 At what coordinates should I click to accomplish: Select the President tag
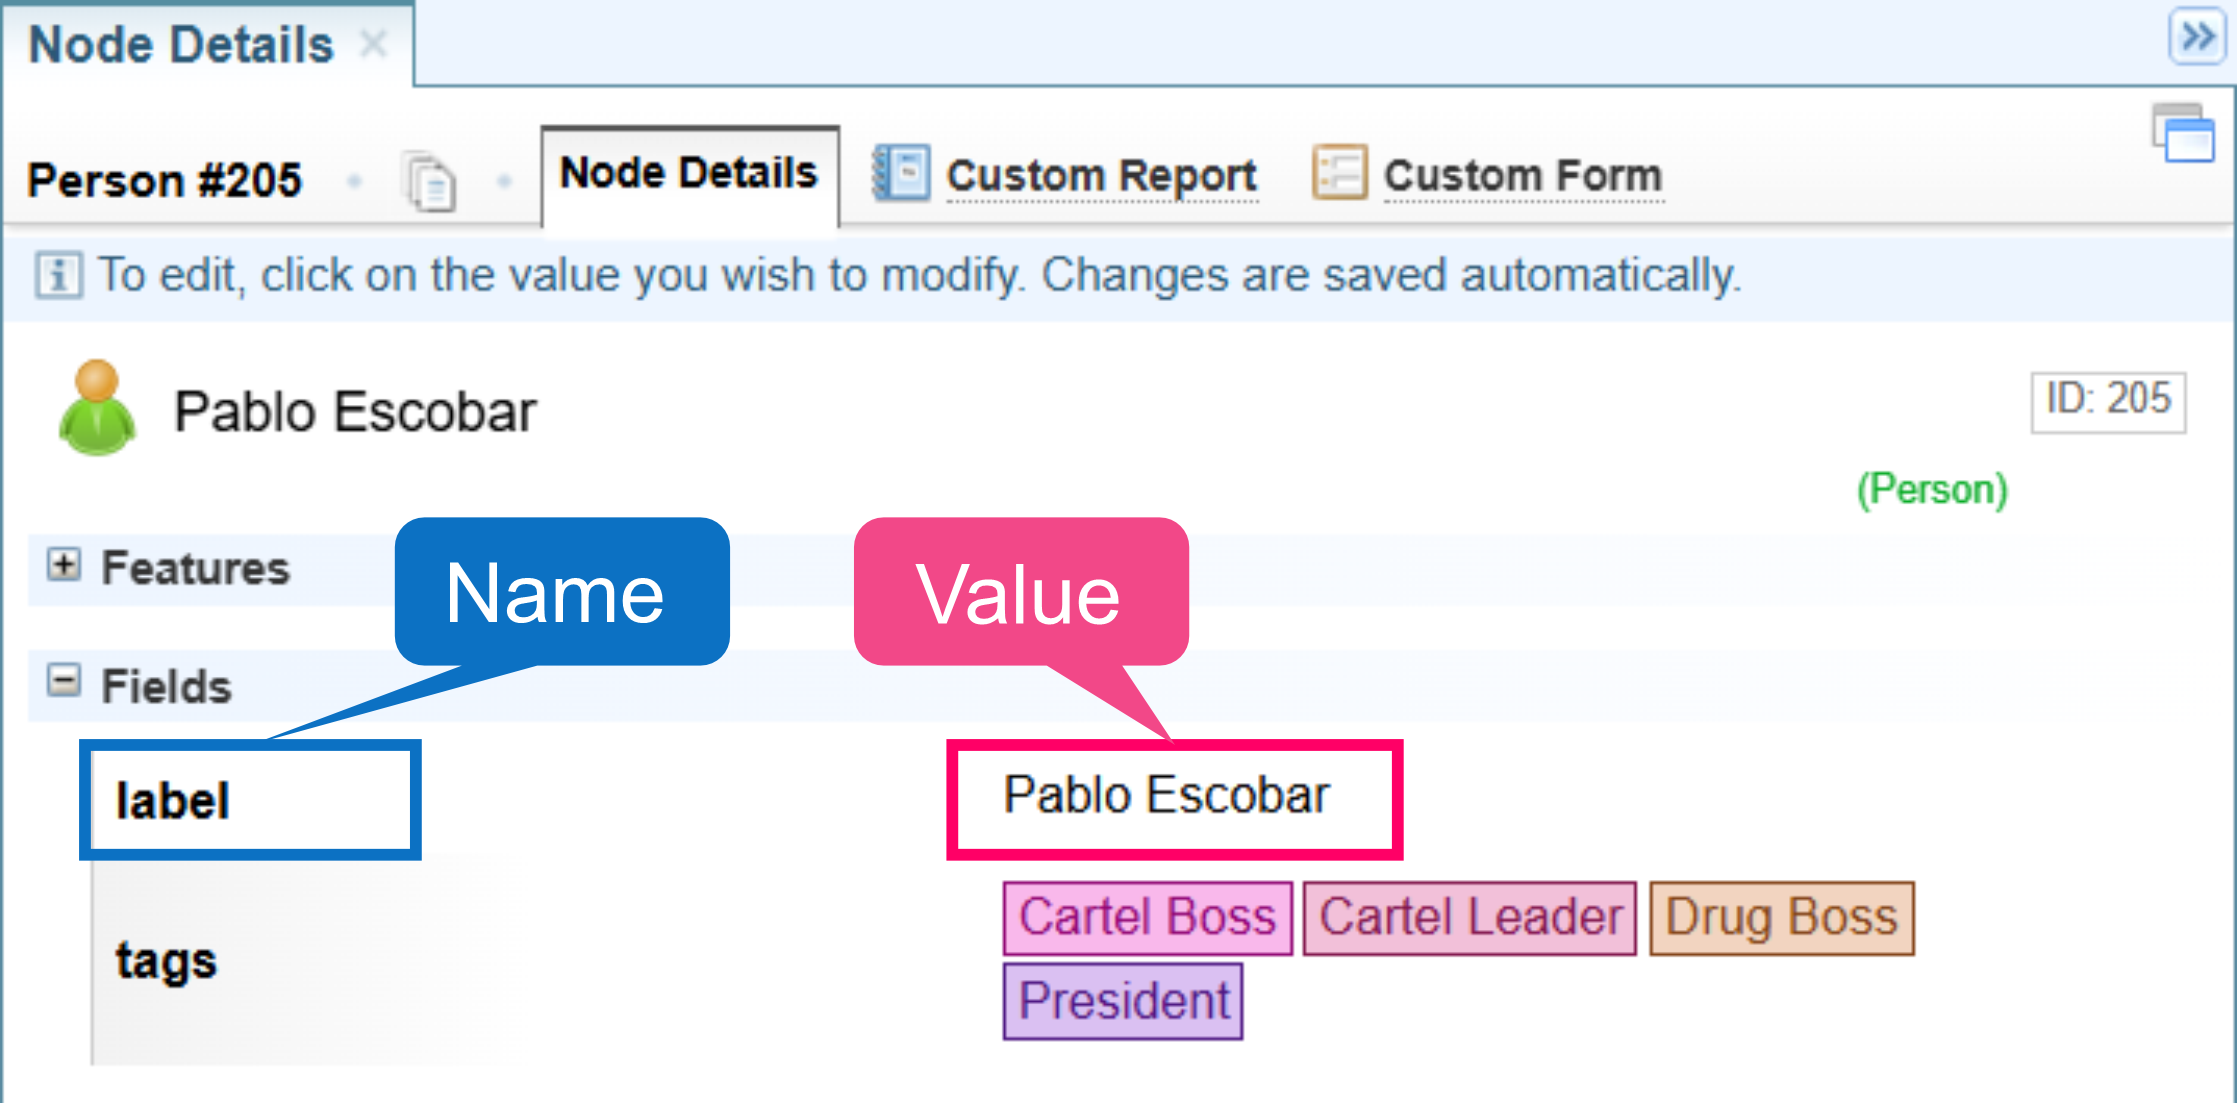pyautogui.click(x=1123, y=1001)
